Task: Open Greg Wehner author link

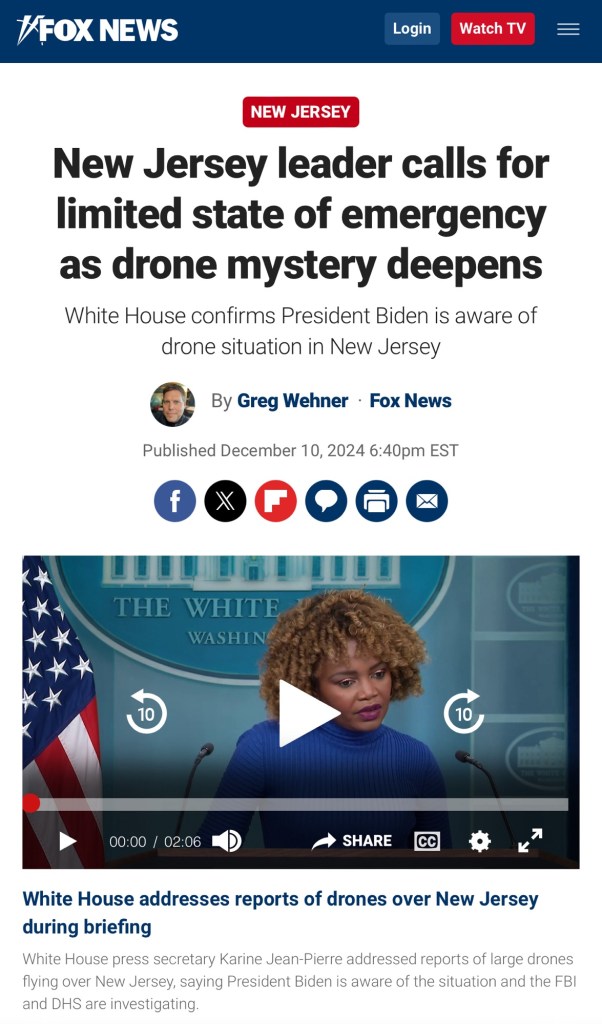Action: tap(293, 400)
